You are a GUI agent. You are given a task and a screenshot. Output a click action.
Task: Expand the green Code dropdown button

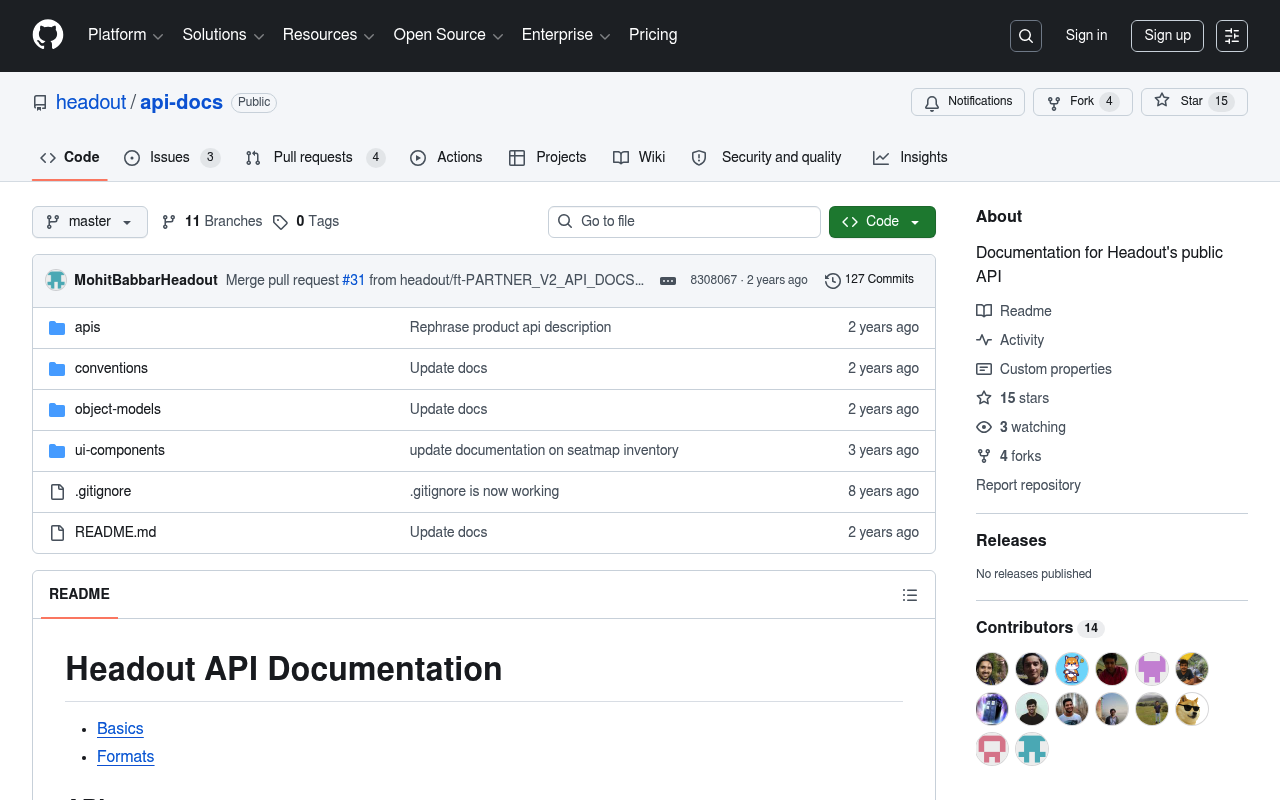click(882, 222)
